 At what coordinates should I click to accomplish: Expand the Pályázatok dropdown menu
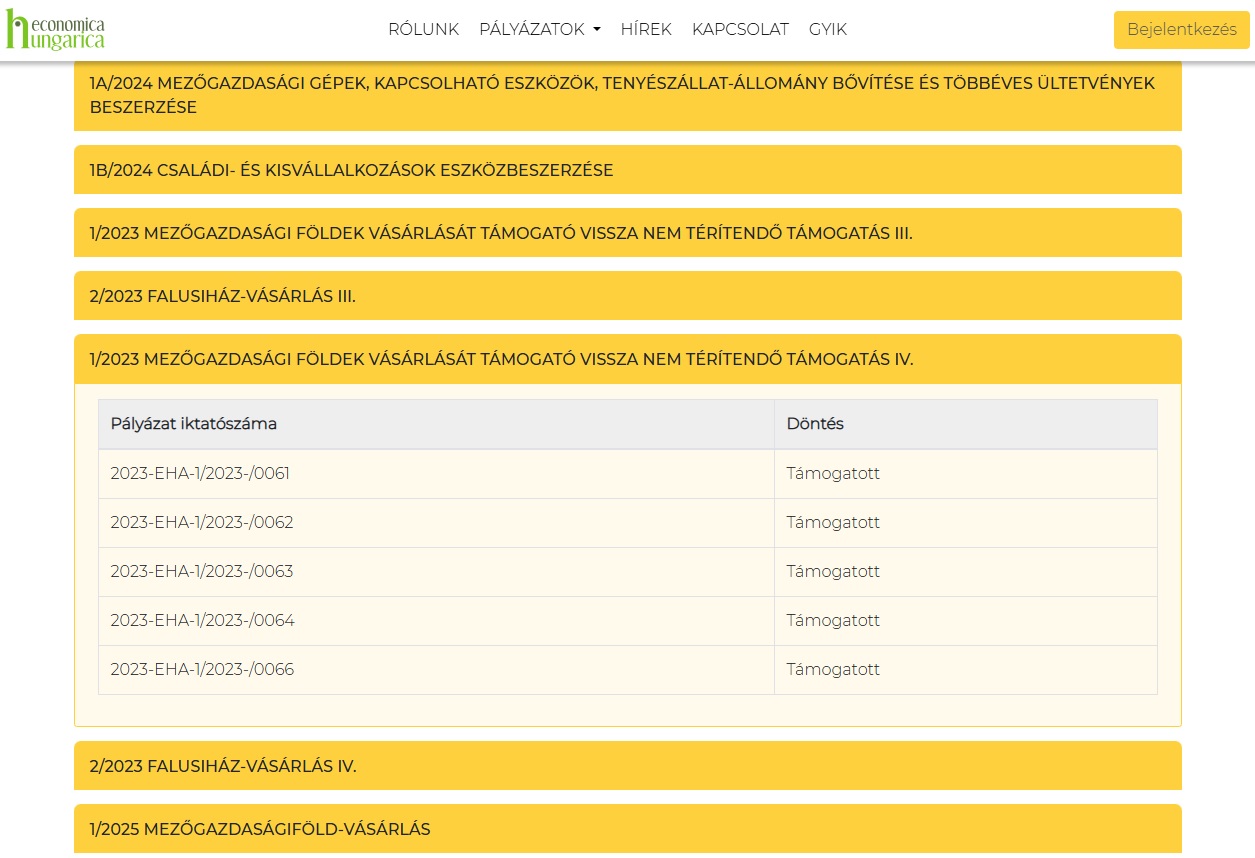pyautogui.click(x=539, y=30)
